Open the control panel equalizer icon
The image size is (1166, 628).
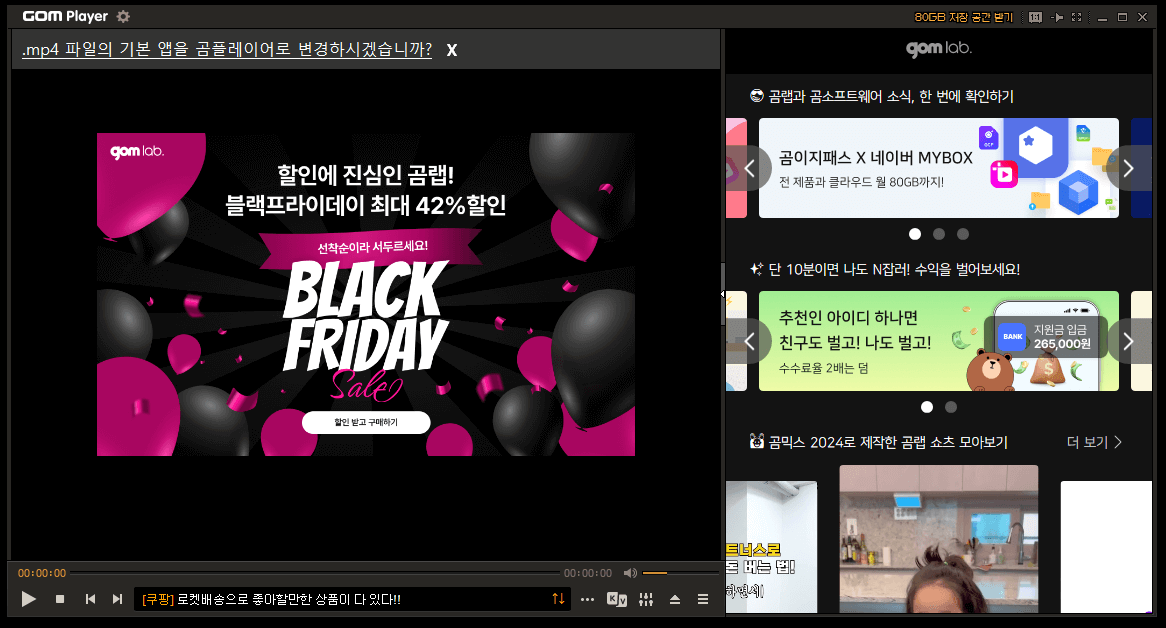tap(646, 599)
